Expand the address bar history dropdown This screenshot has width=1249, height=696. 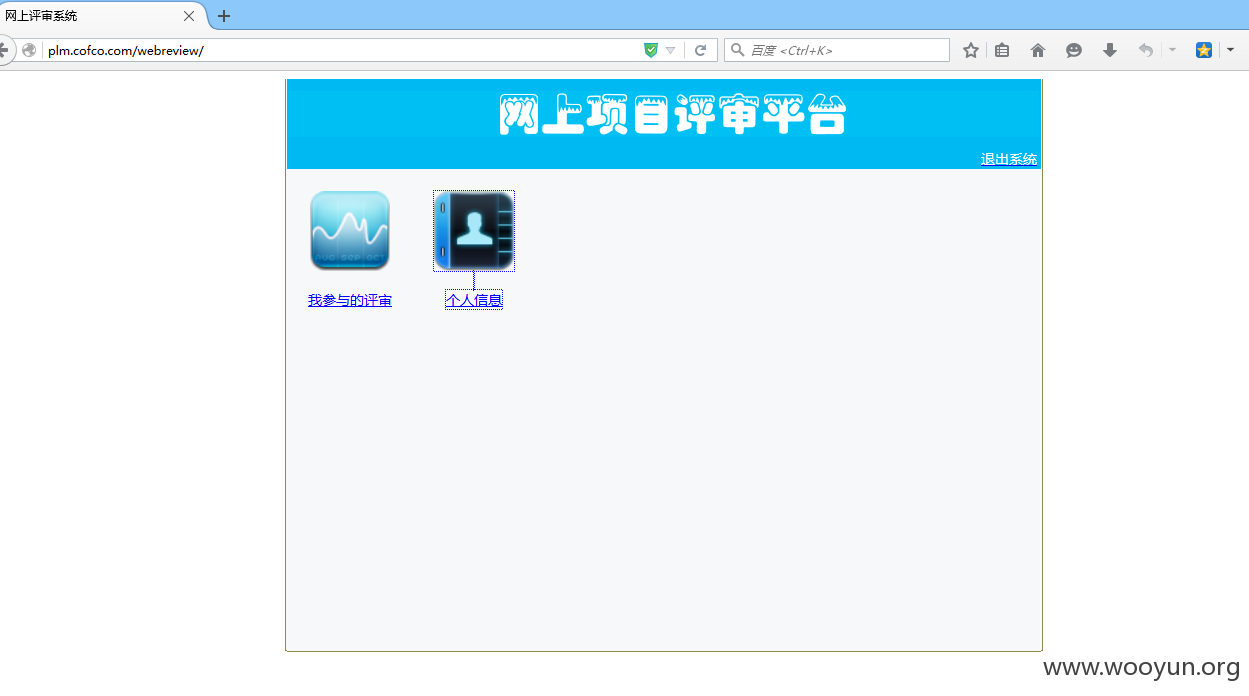671,50
